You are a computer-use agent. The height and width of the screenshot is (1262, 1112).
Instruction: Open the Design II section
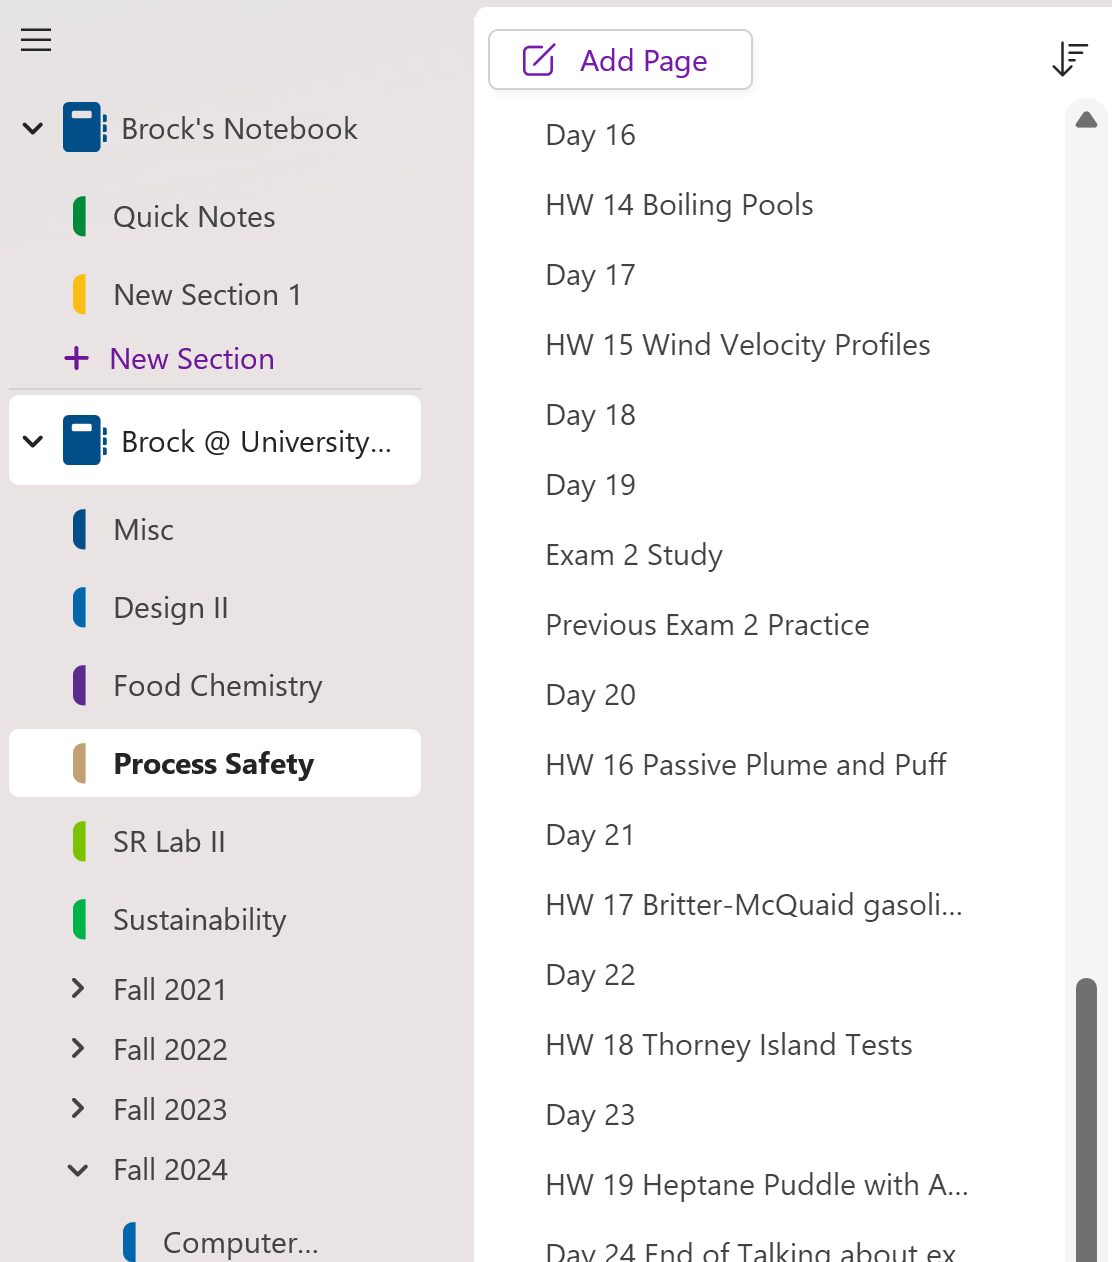click(171, 608)
